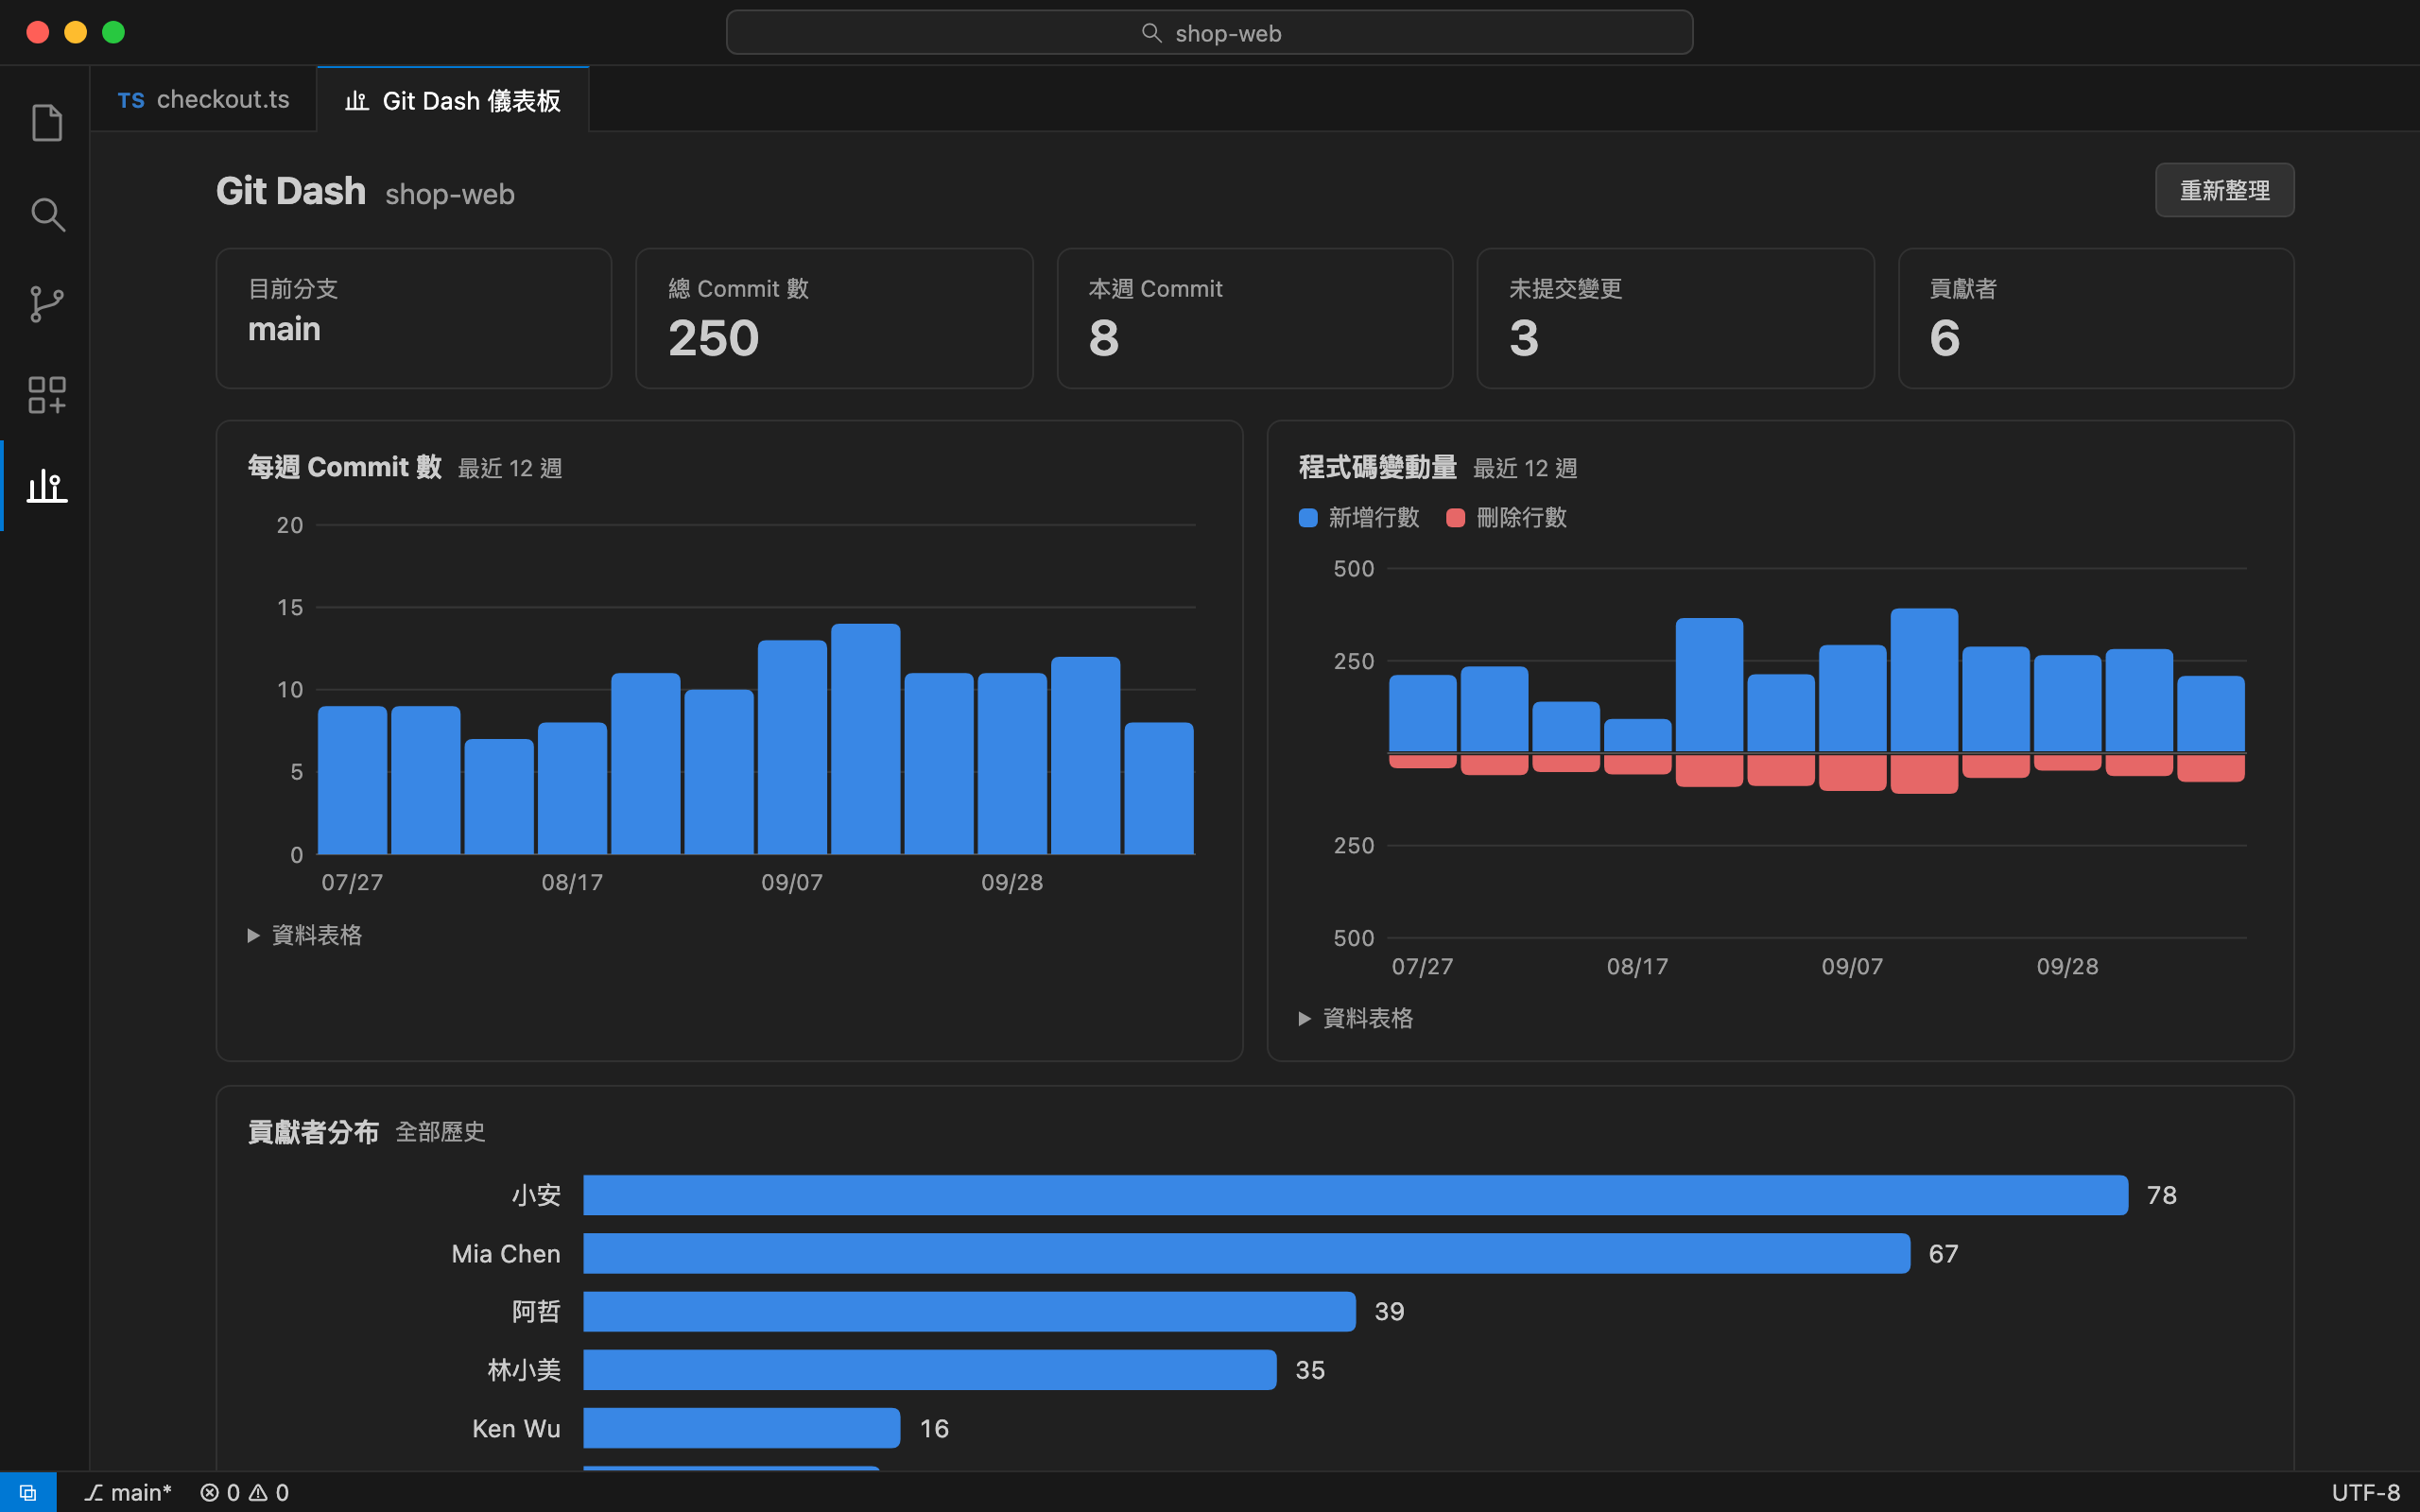Click the 本週 Commit value 8

(x=1103, y=338)
